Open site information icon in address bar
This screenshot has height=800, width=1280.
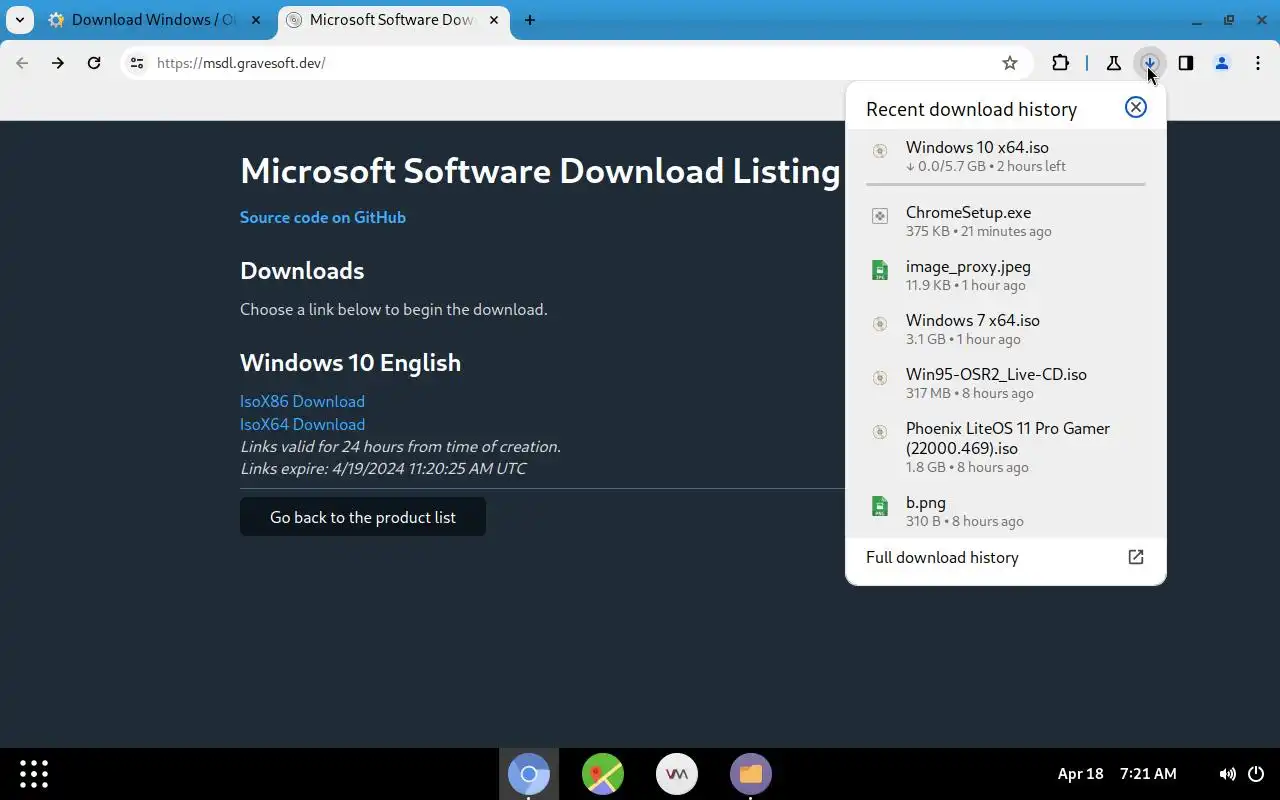(137, 63)
